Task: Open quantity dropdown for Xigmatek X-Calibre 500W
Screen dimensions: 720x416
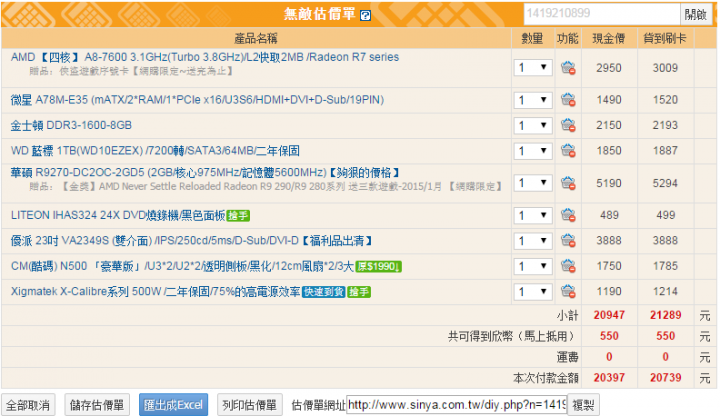Action: pyautogui.click(x=533, y=292)
